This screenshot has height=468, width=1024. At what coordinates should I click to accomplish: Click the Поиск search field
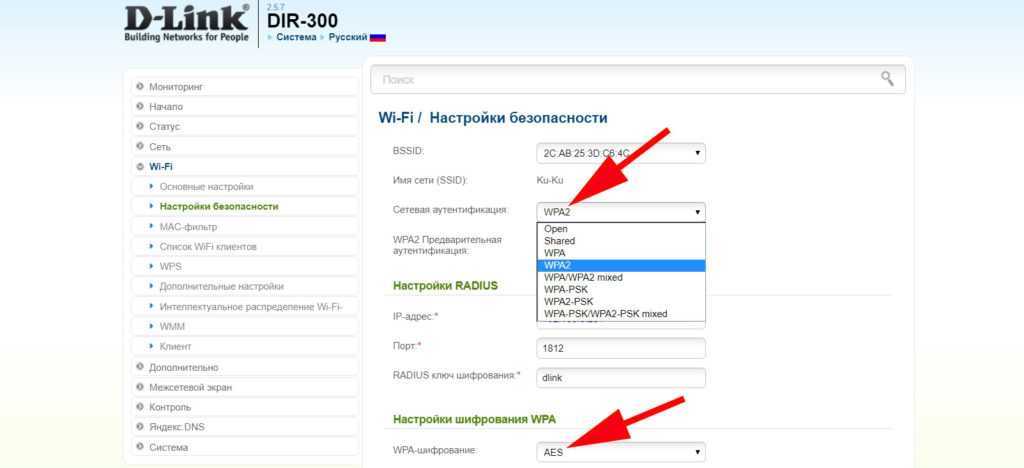coord(620,79)
